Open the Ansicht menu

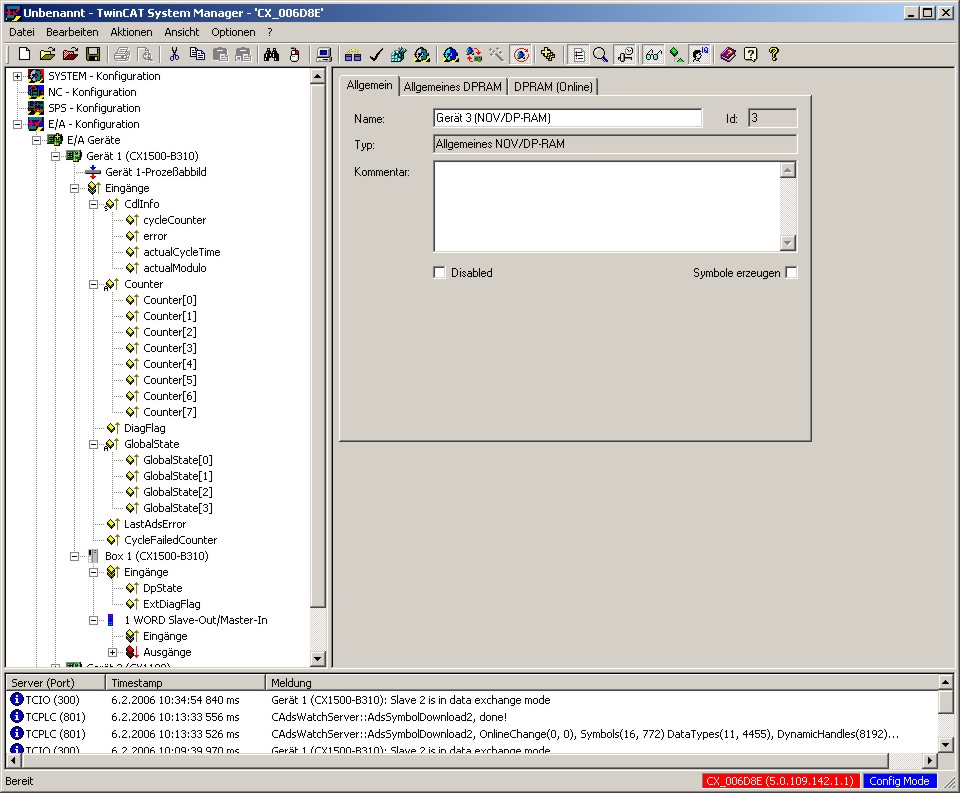click(x=181, y=32)
